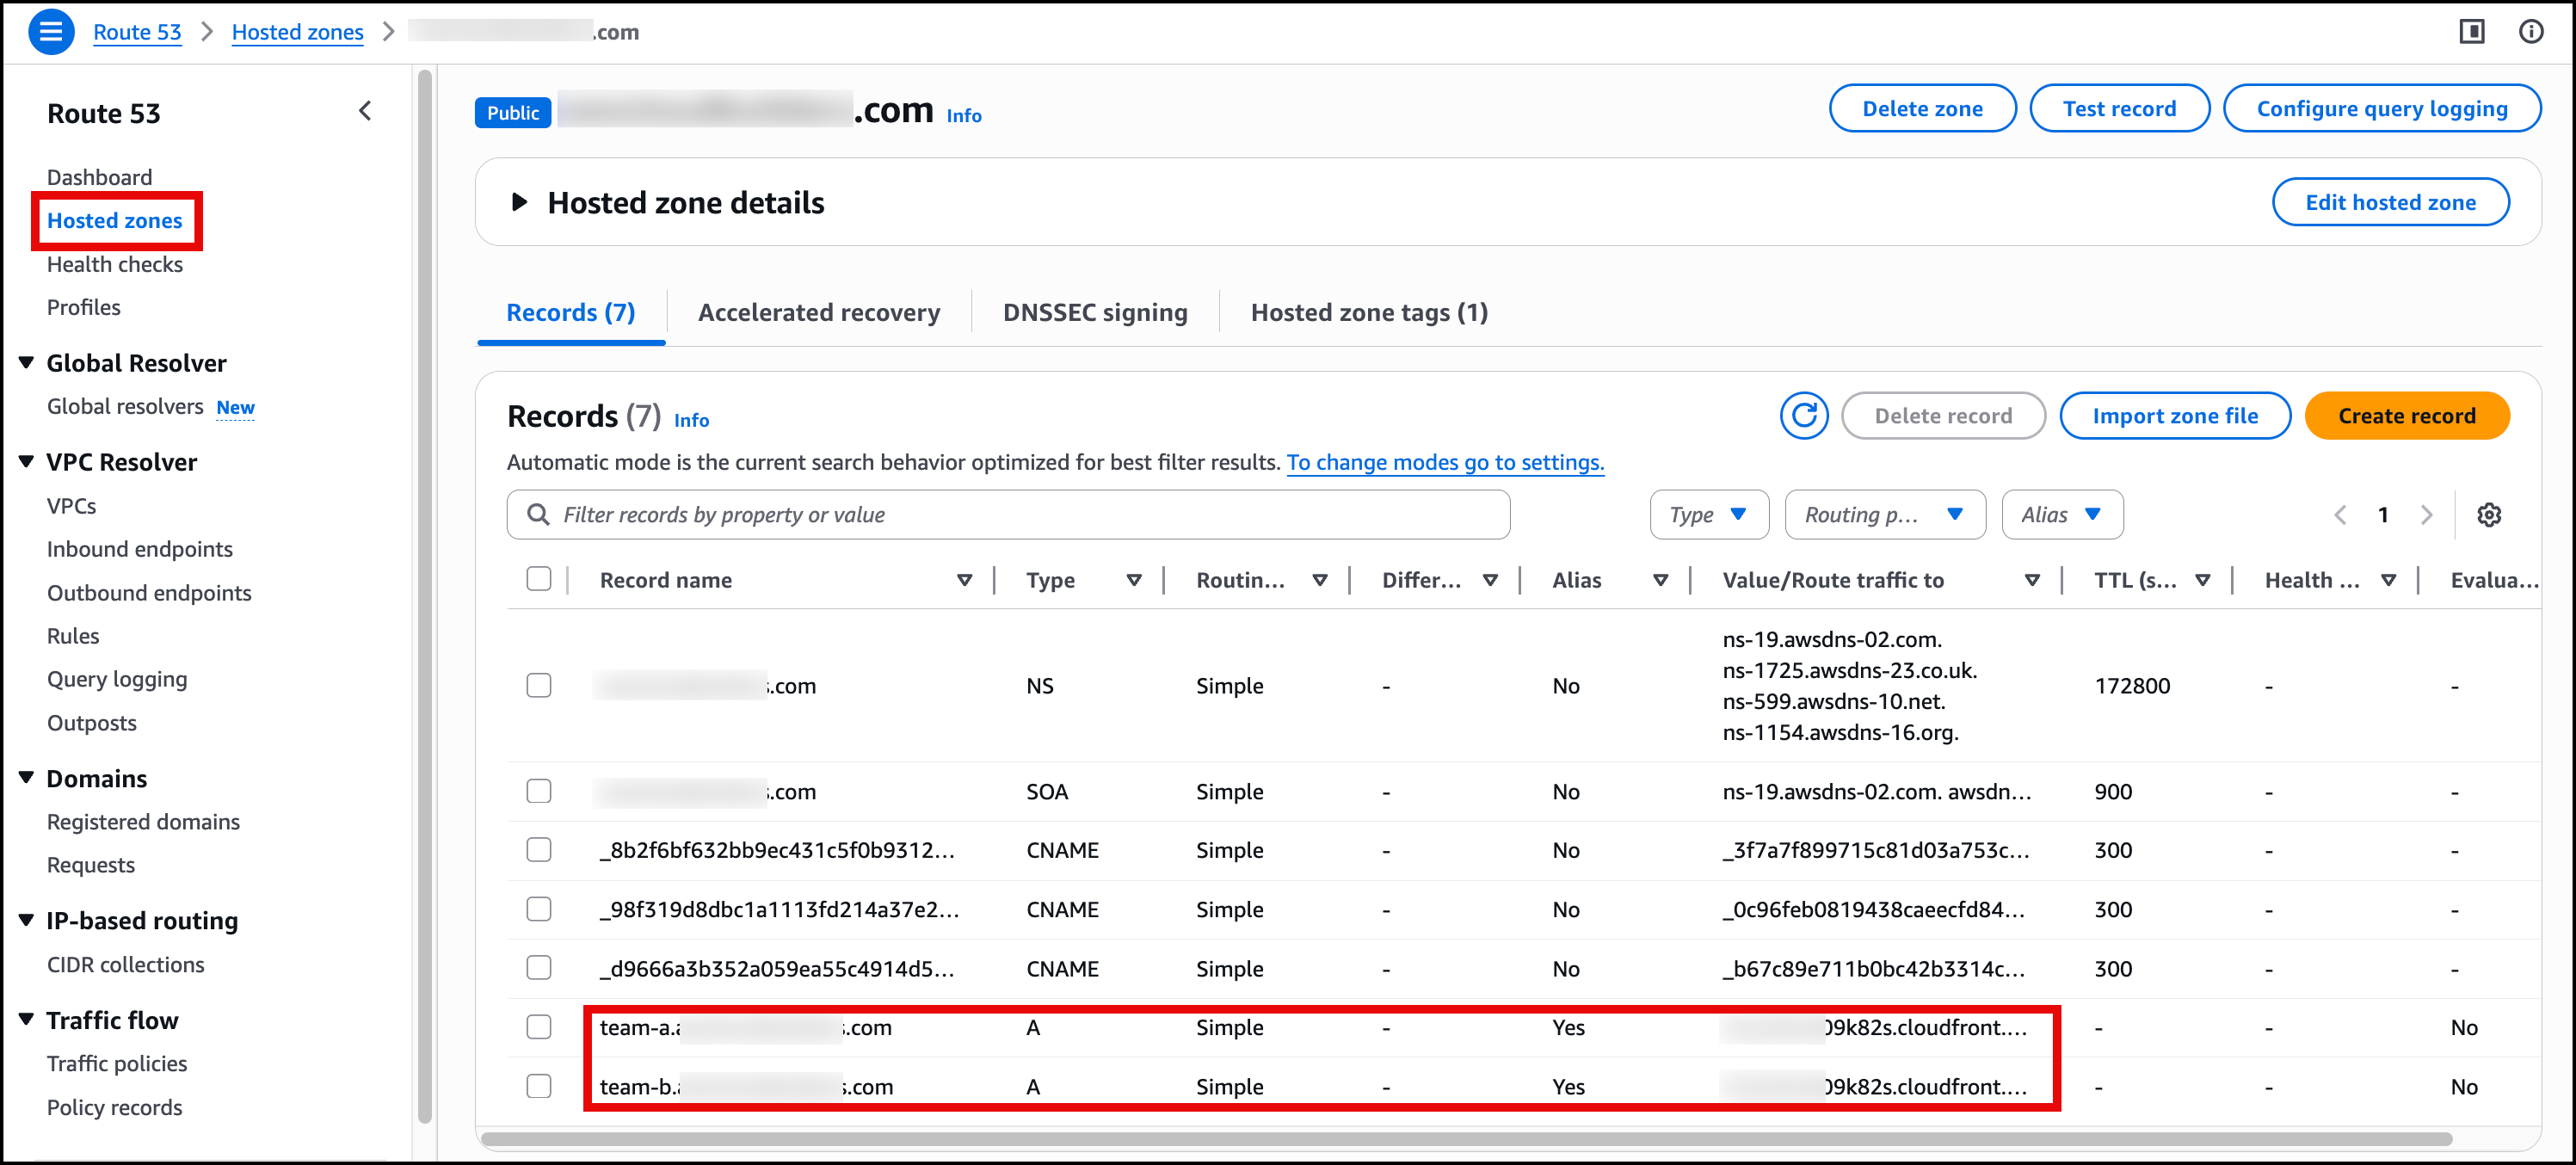
Task: Open the navigation hamburger menu
Action: pos(50,31)
